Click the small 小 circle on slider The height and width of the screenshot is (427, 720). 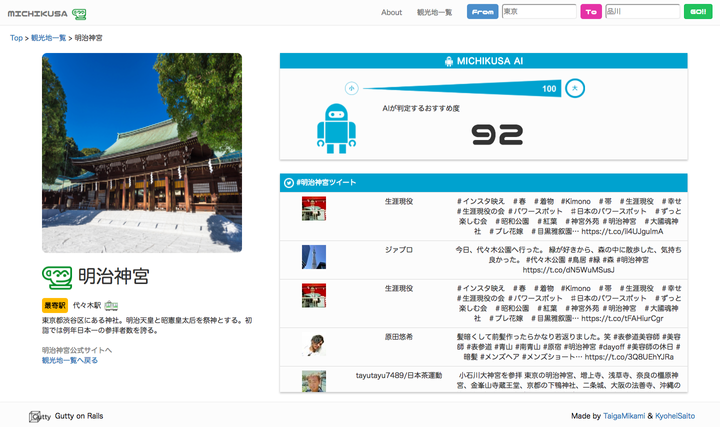[x=351, y=88]
